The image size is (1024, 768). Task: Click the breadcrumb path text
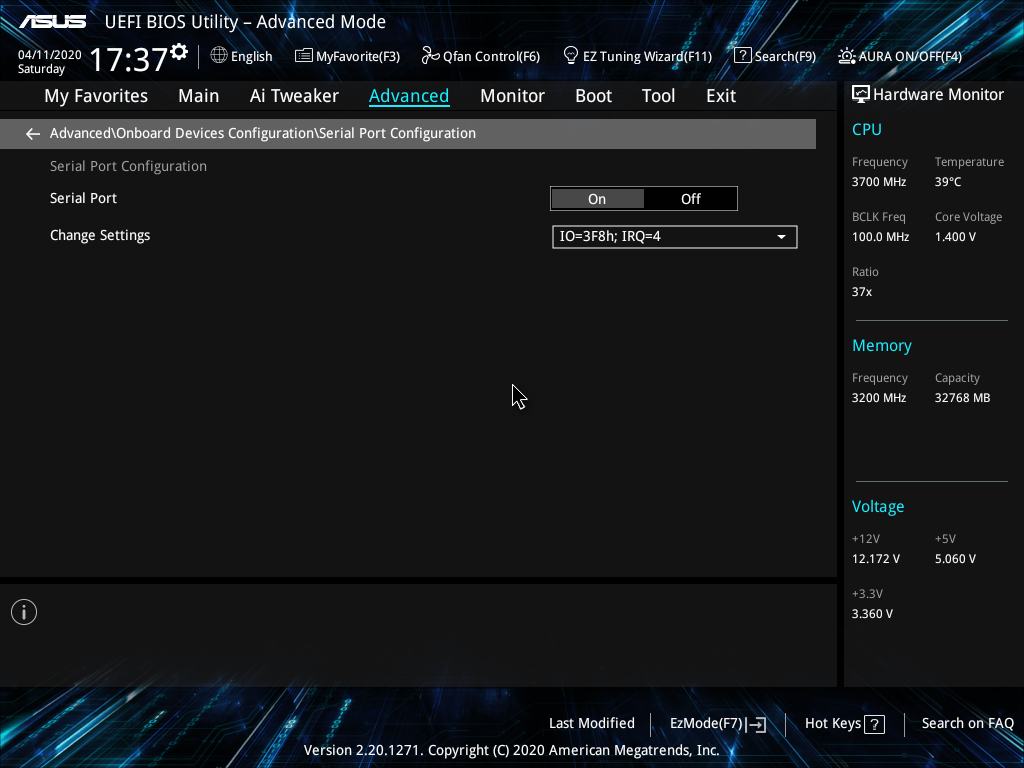(263, 133)
